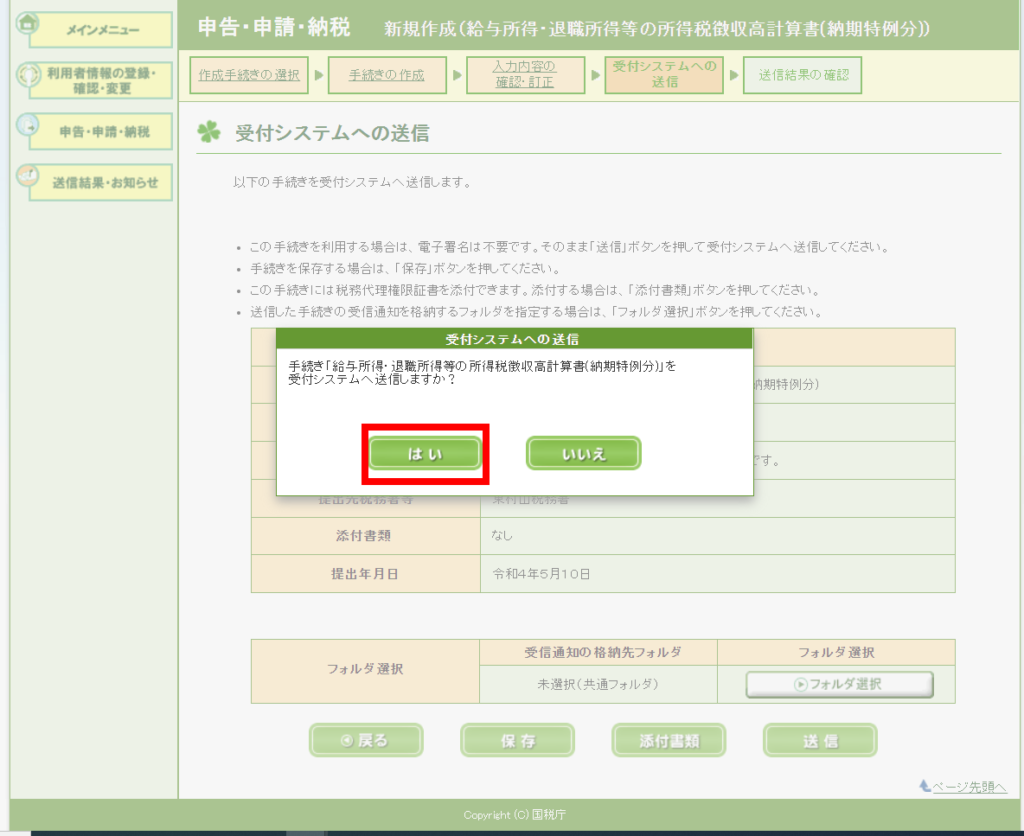The image size is (1024, 836).
Task: Click the 申告・申請・納税 sidebar icon
Action: (x=29, y=126)
